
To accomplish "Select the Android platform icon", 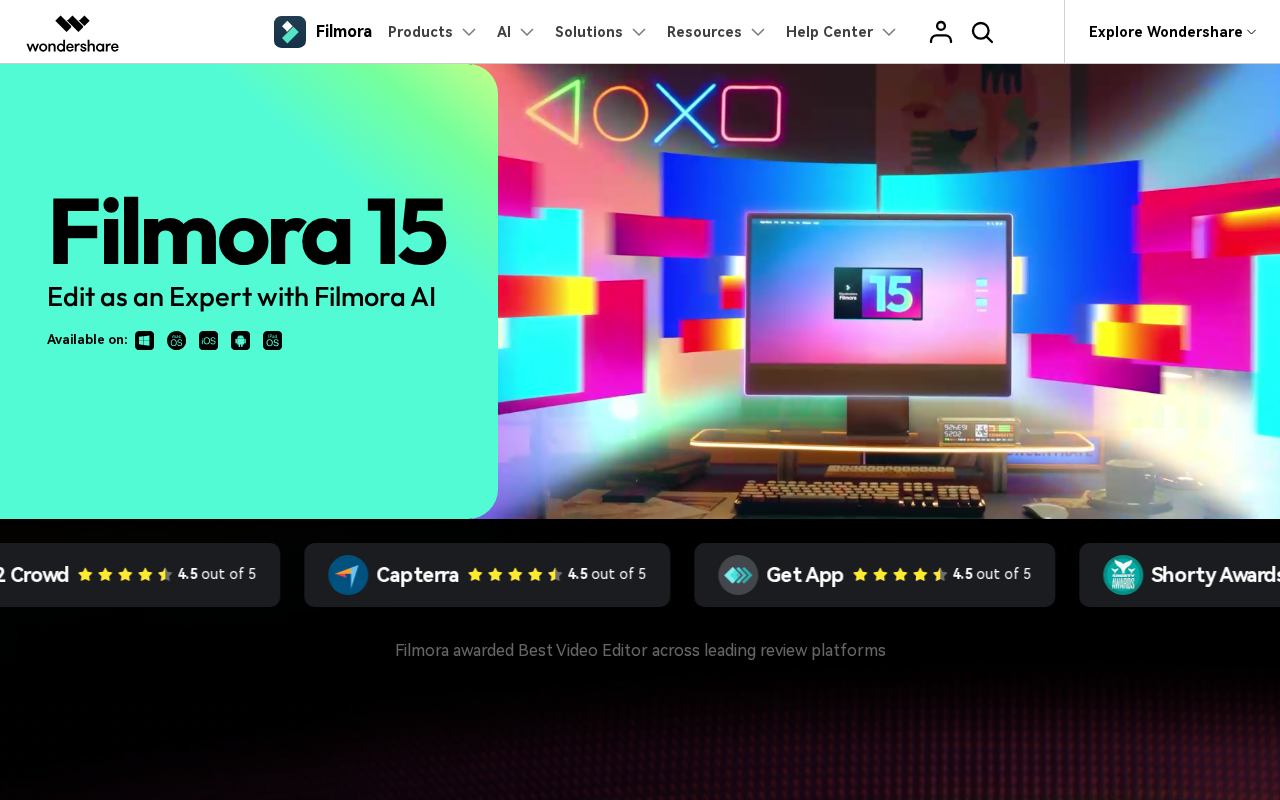I will click(x=241, y=341).
